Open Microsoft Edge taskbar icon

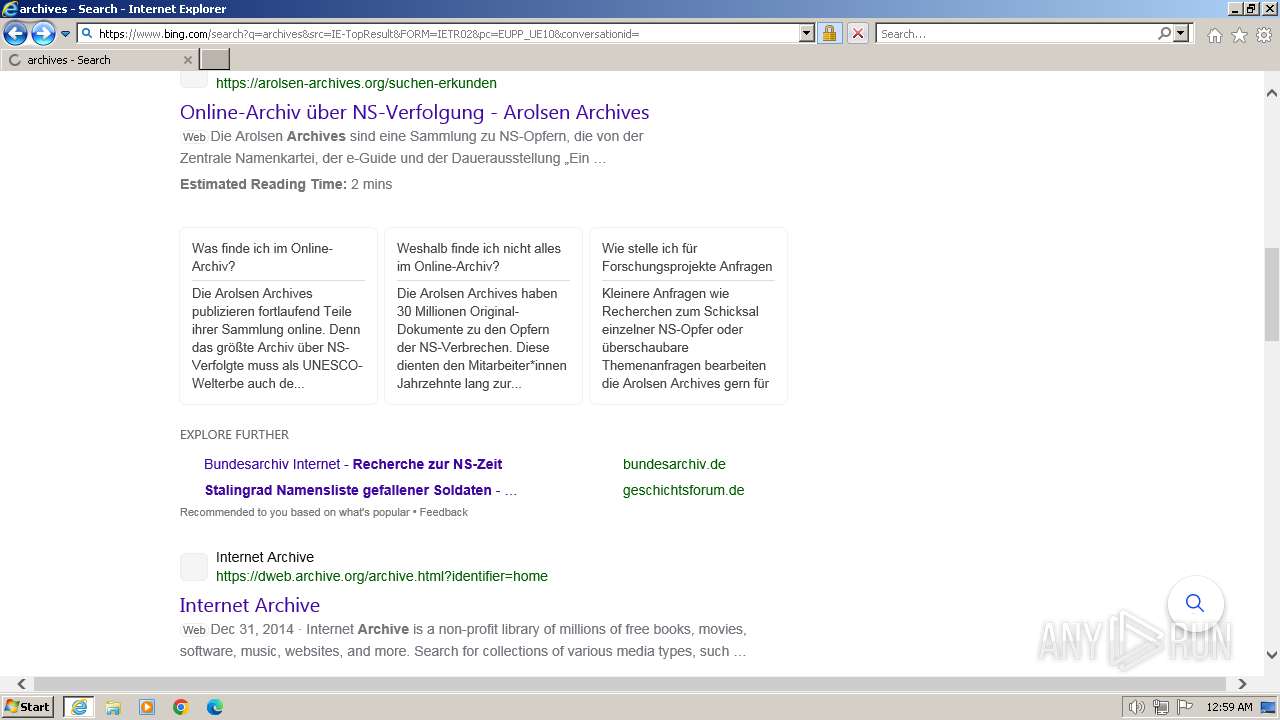[215, 707]
